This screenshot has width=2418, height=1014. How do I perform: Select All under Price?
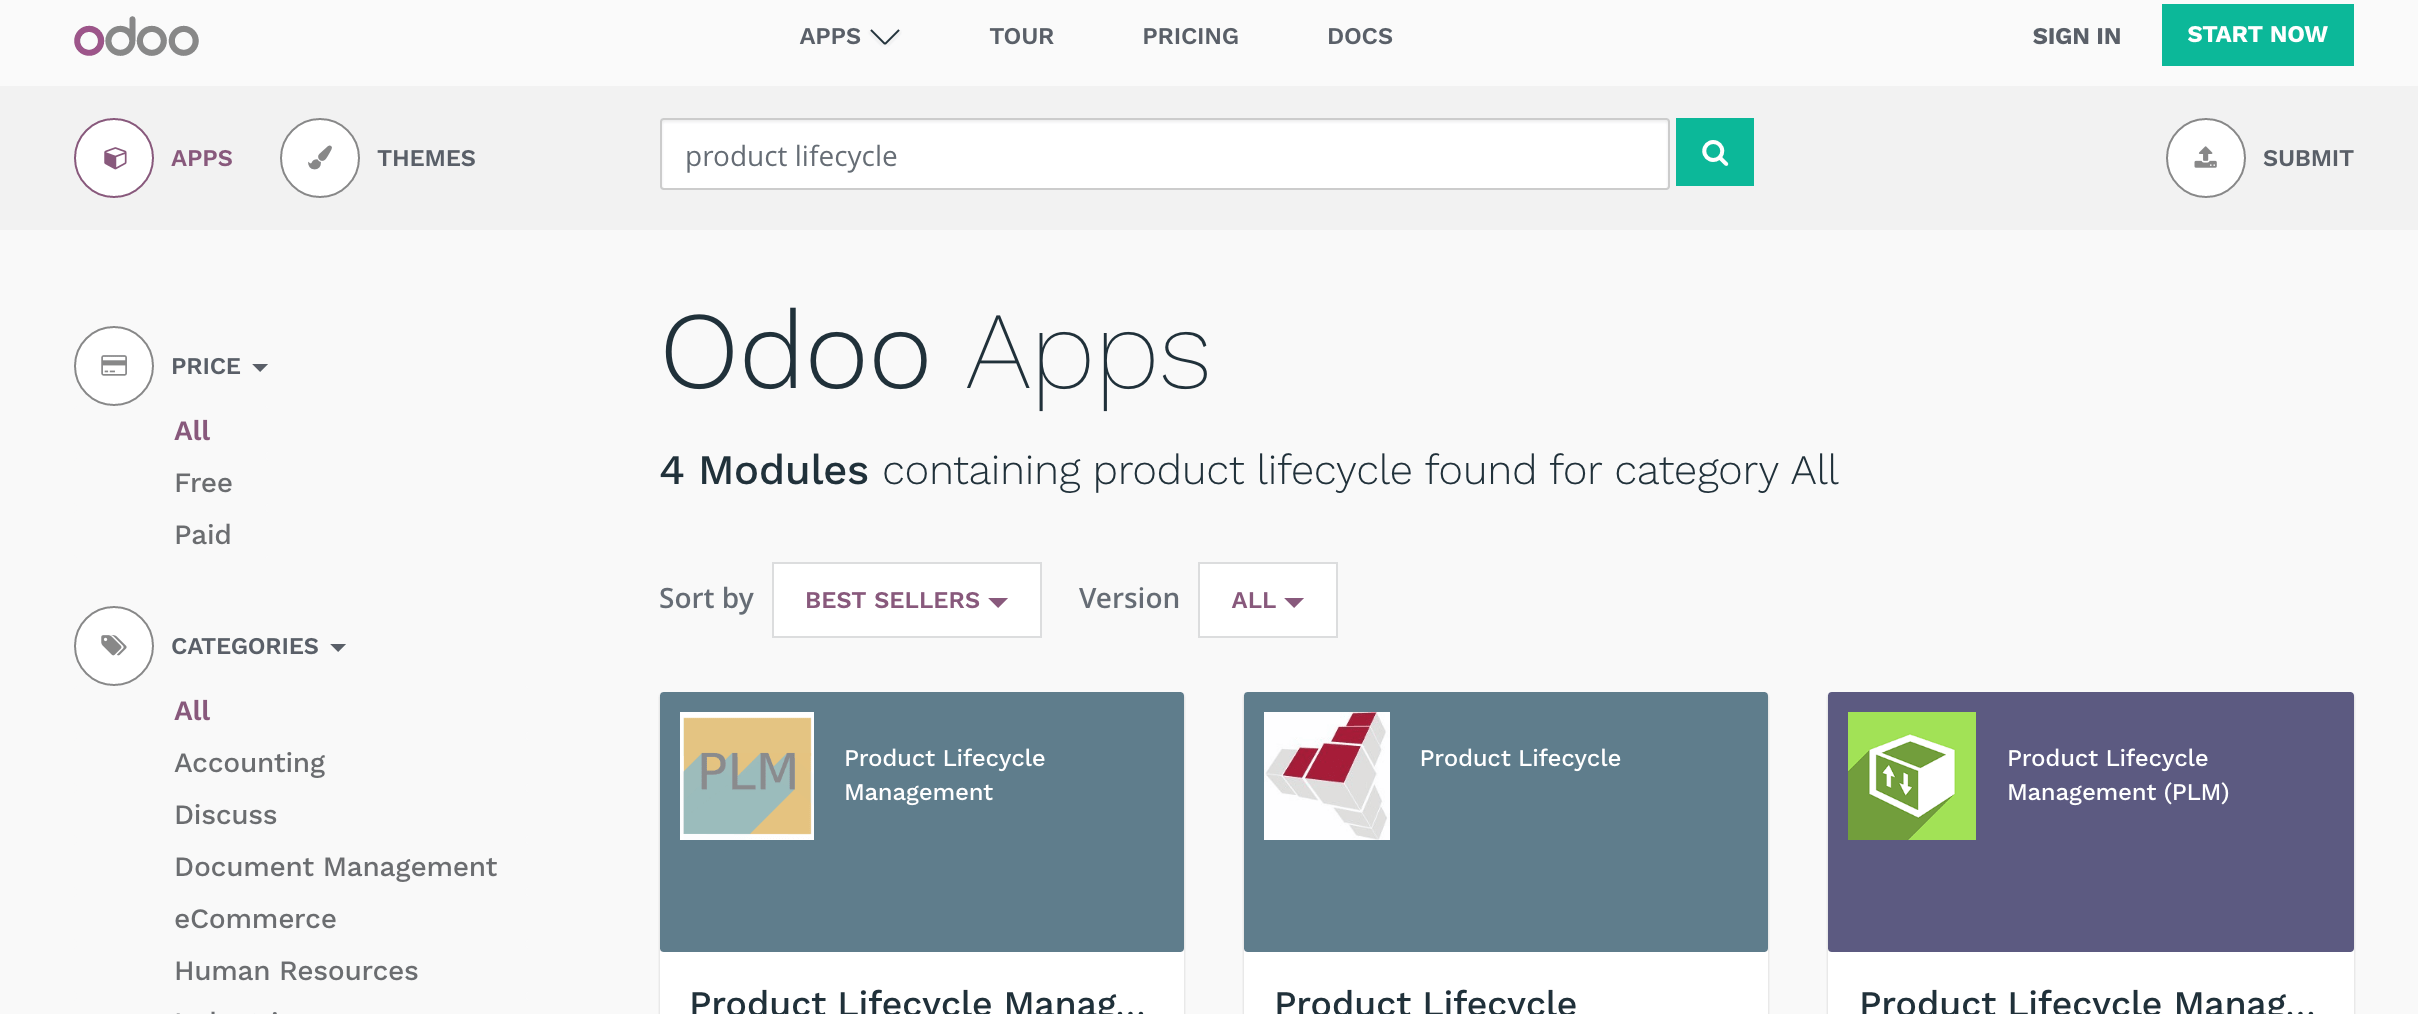click(x=192, y=431)
